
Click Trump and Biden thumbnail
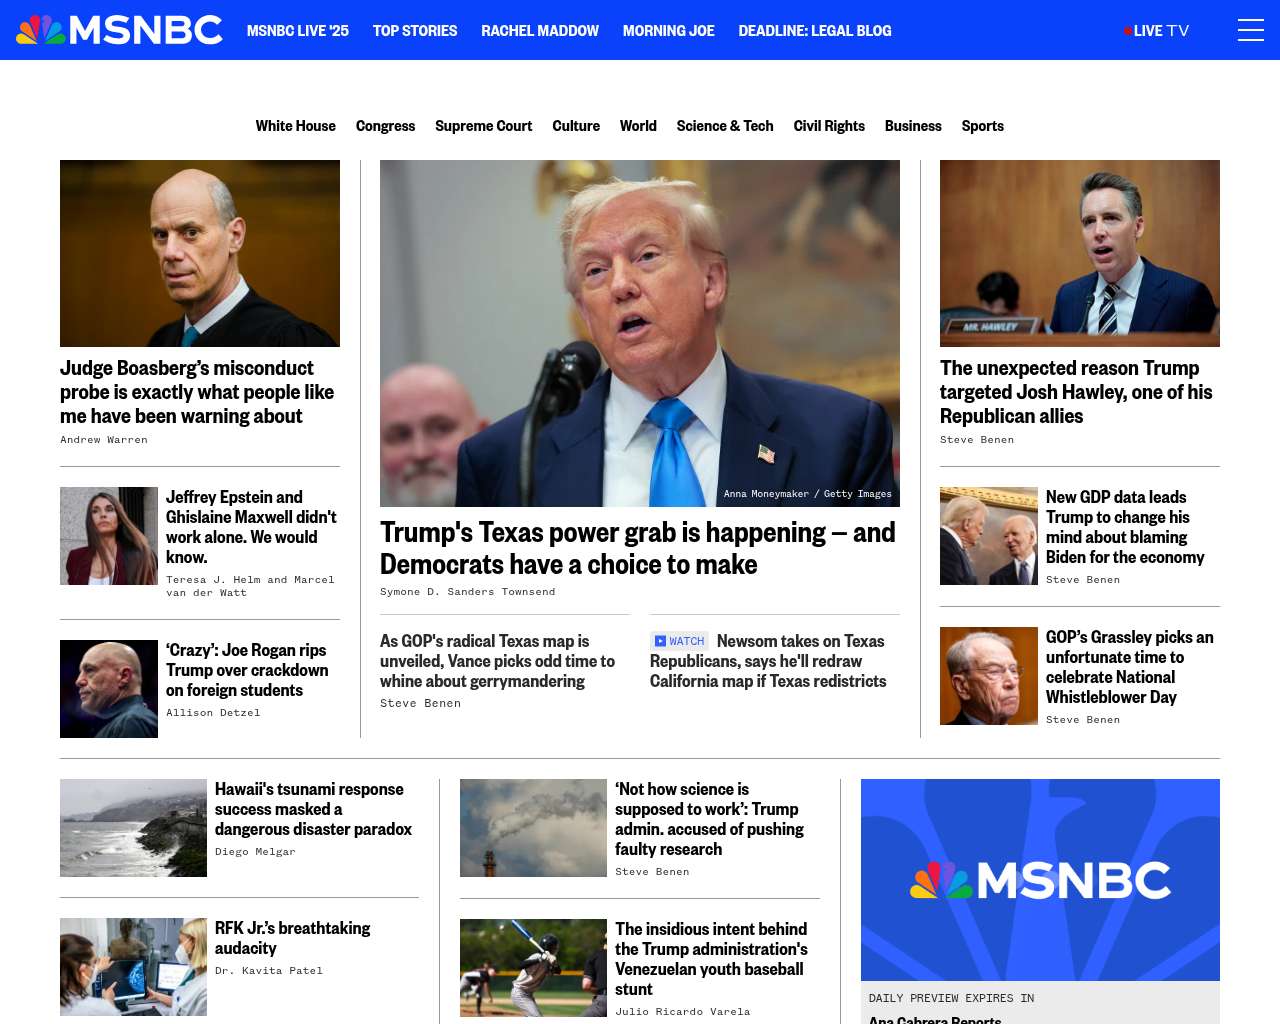(989, 536)
